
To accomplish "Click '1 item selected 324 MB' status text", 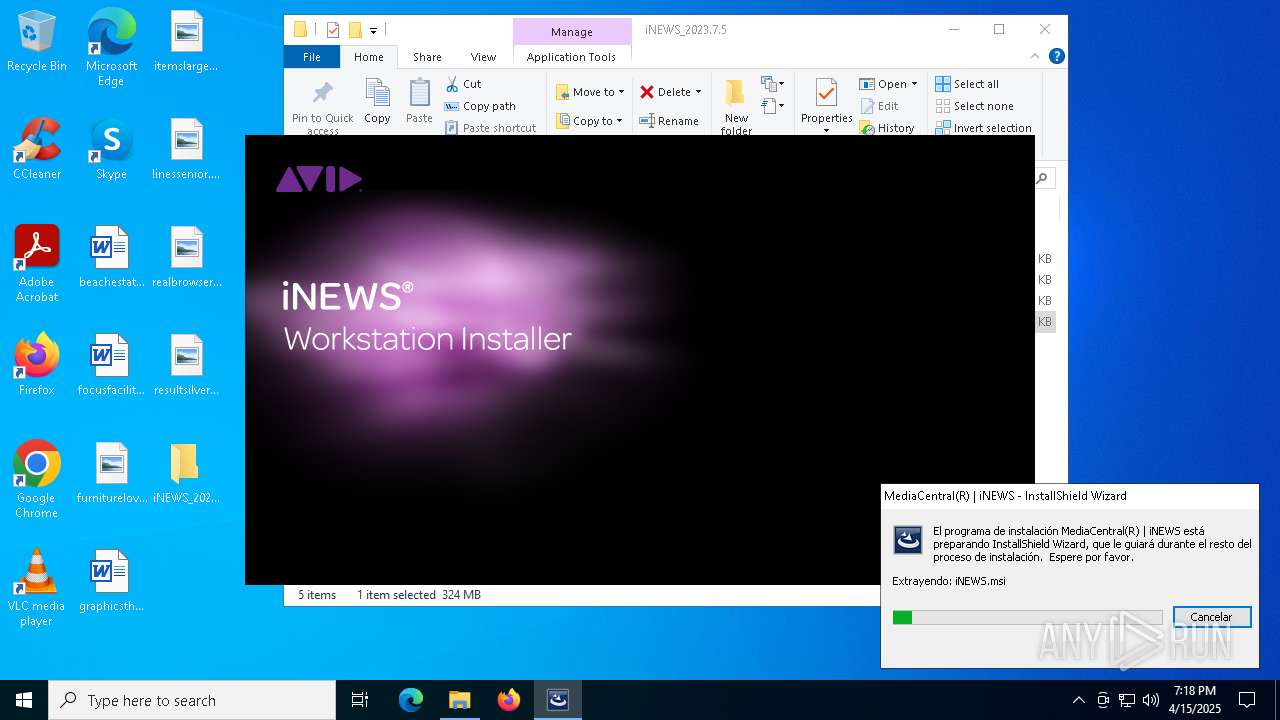I will tap(418, 595).
